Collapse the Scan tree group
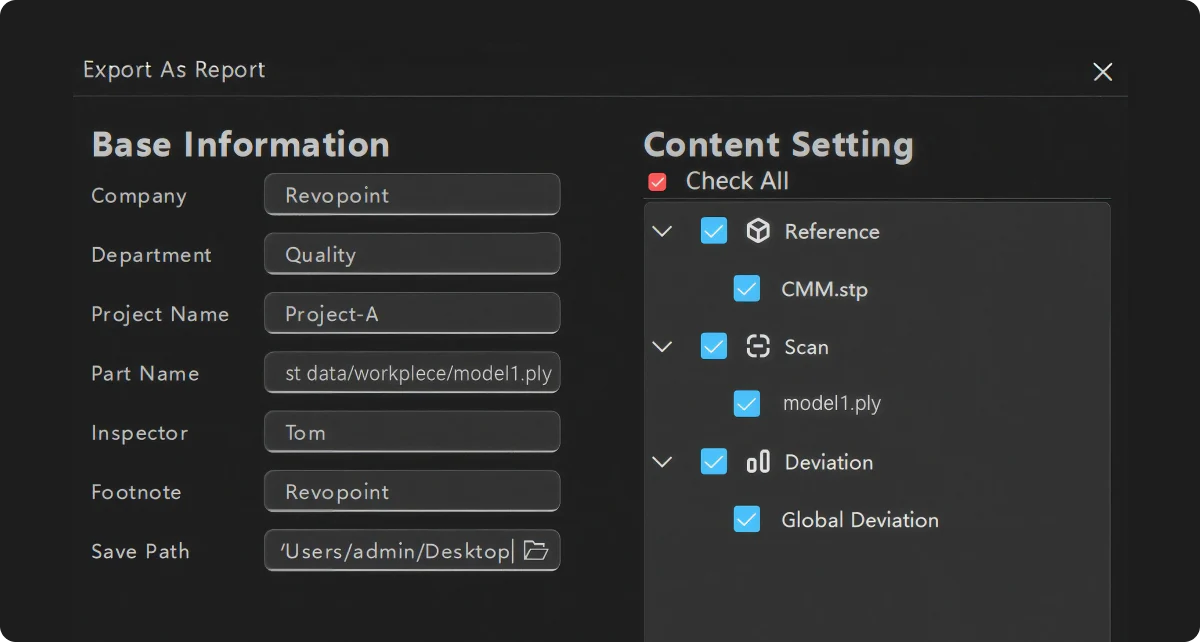This screenshot has width=1200, height=642. [x=662, y=347]
